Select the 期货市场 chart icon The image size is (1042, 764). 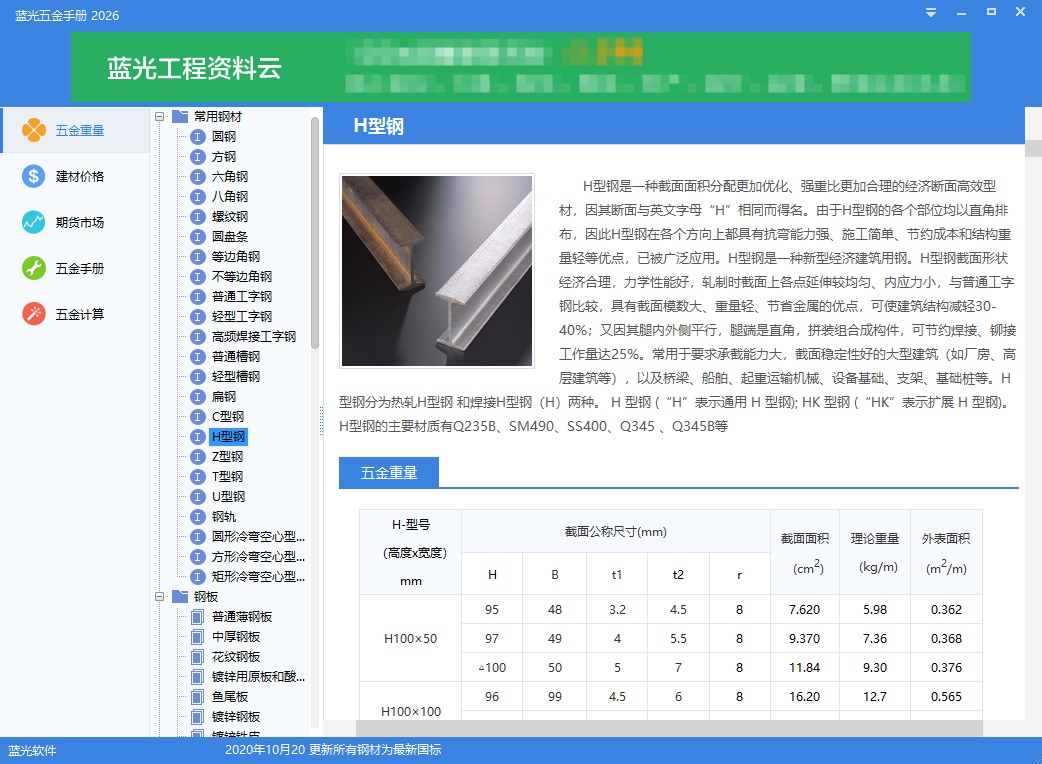[34, 222]
